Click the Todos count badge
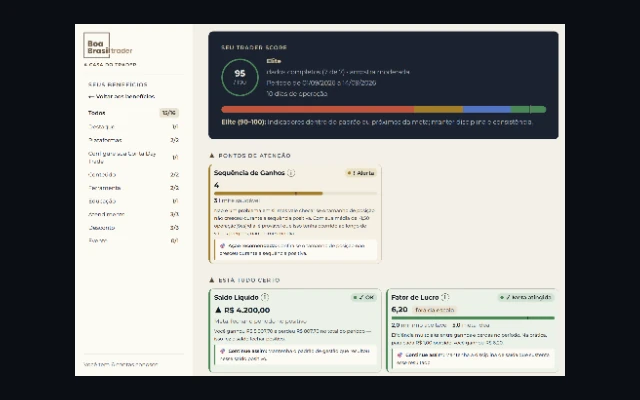The height and width of the screenshot is (400, 640). point(169,113)
